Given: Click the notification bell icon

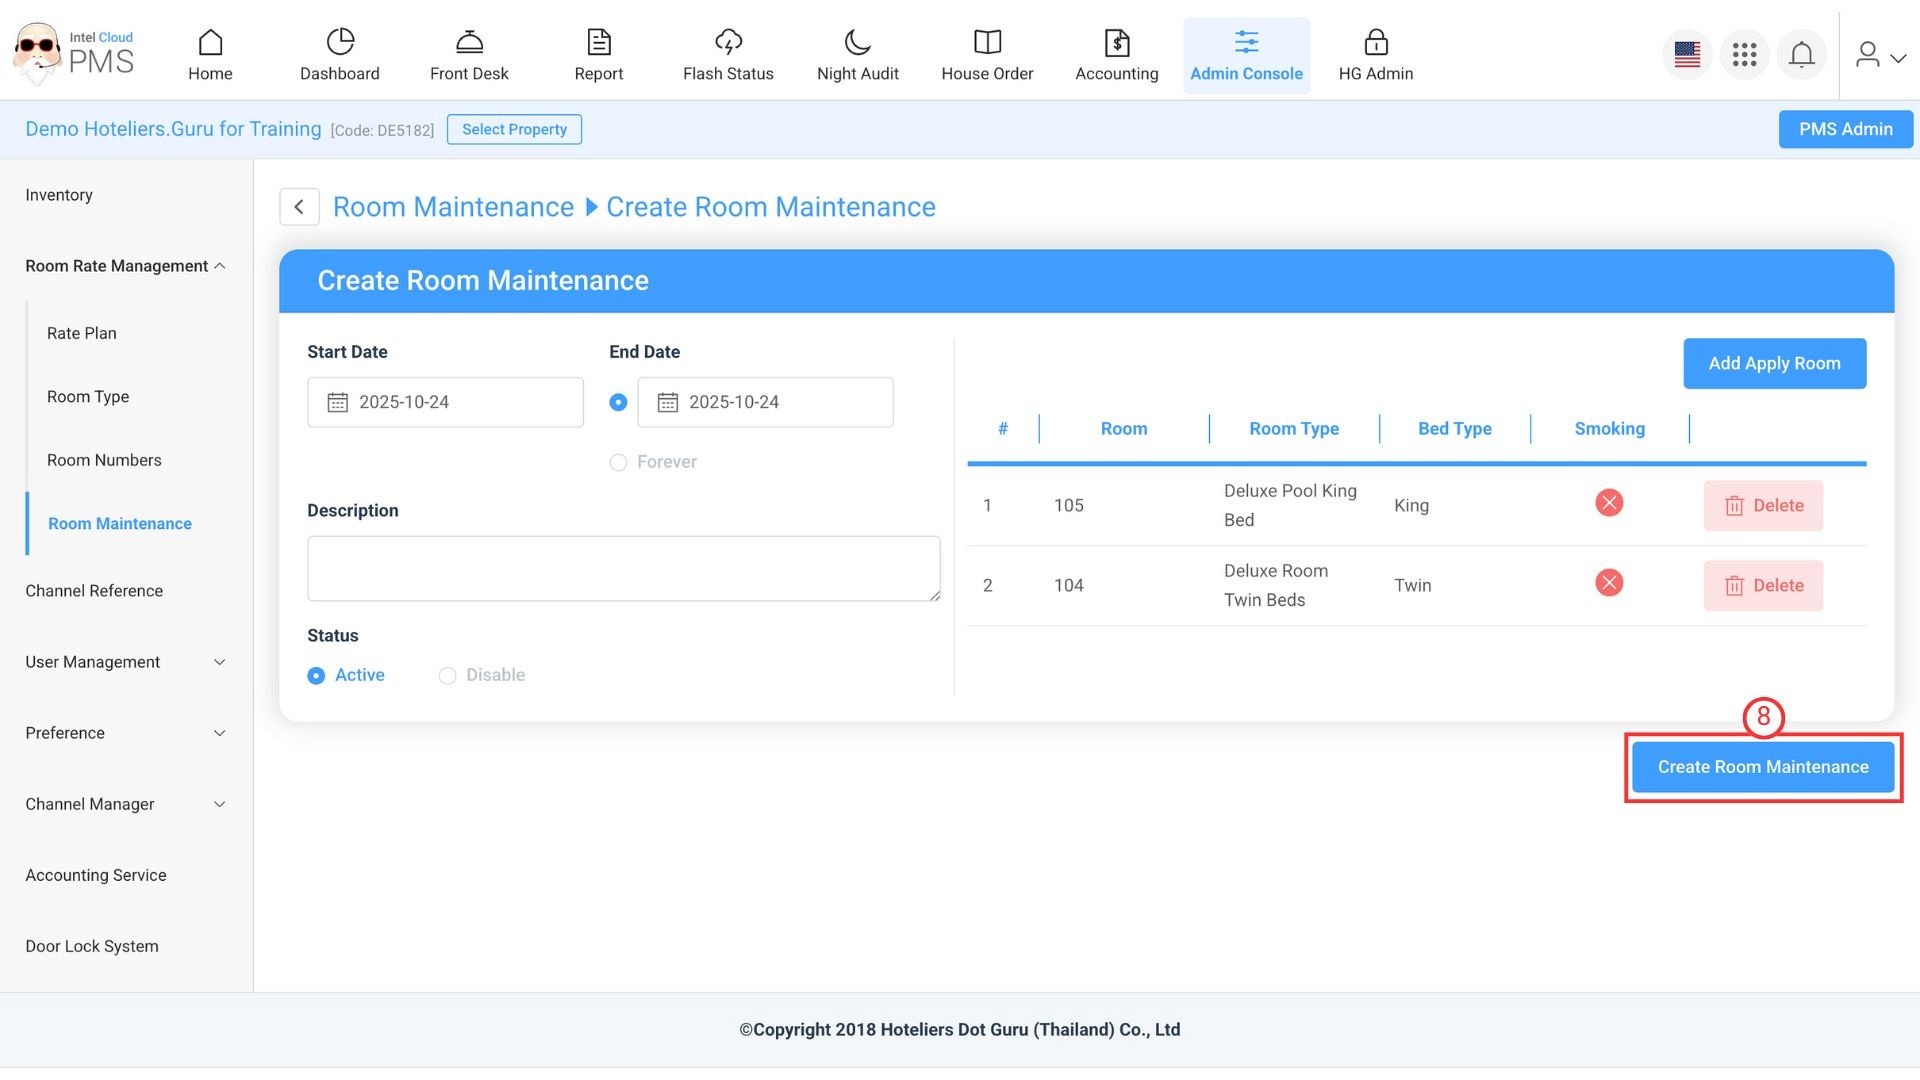Looking at the screenshot, I should click(x=1801, y=55).
